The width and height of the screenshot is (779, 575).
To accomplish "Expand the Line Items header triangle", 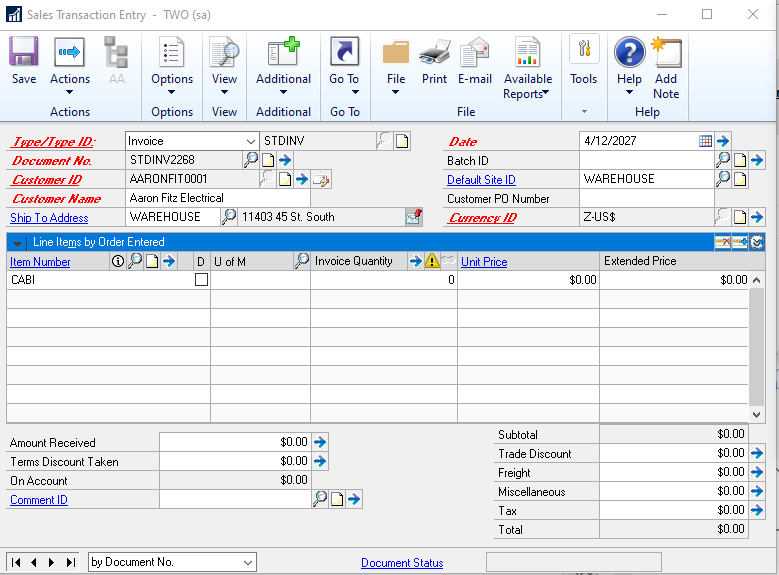I will click(x=17, y=244).
